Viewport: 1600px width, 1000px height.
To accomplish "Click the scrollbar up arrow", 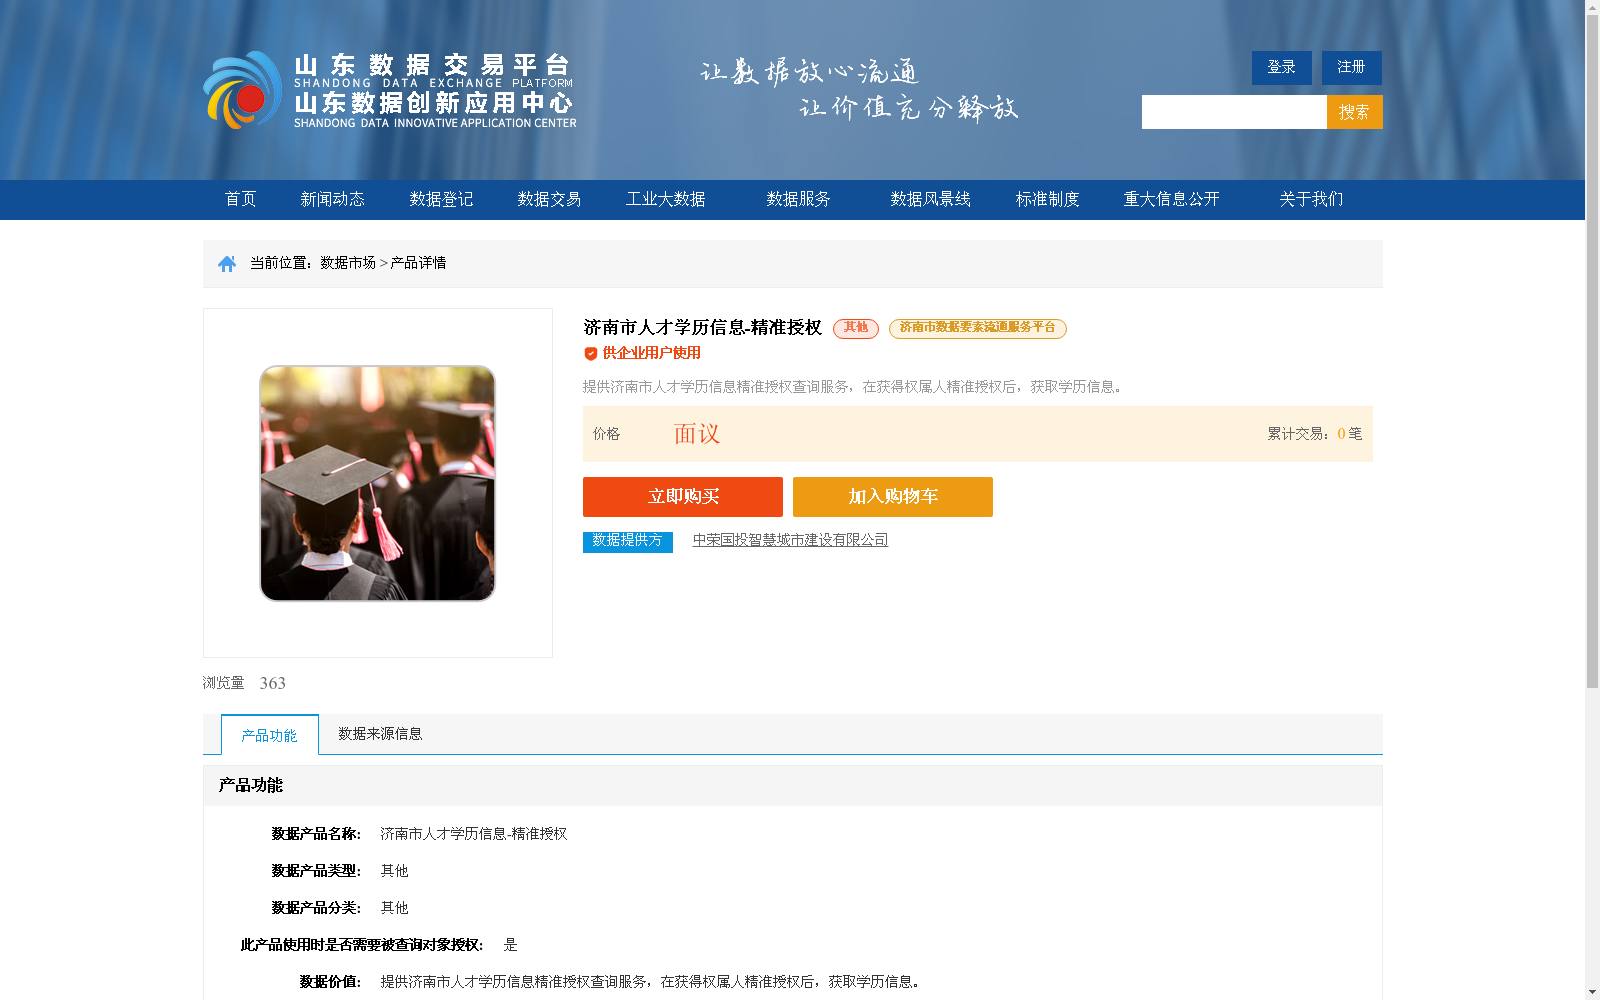I will click(x=1592, y=7).
